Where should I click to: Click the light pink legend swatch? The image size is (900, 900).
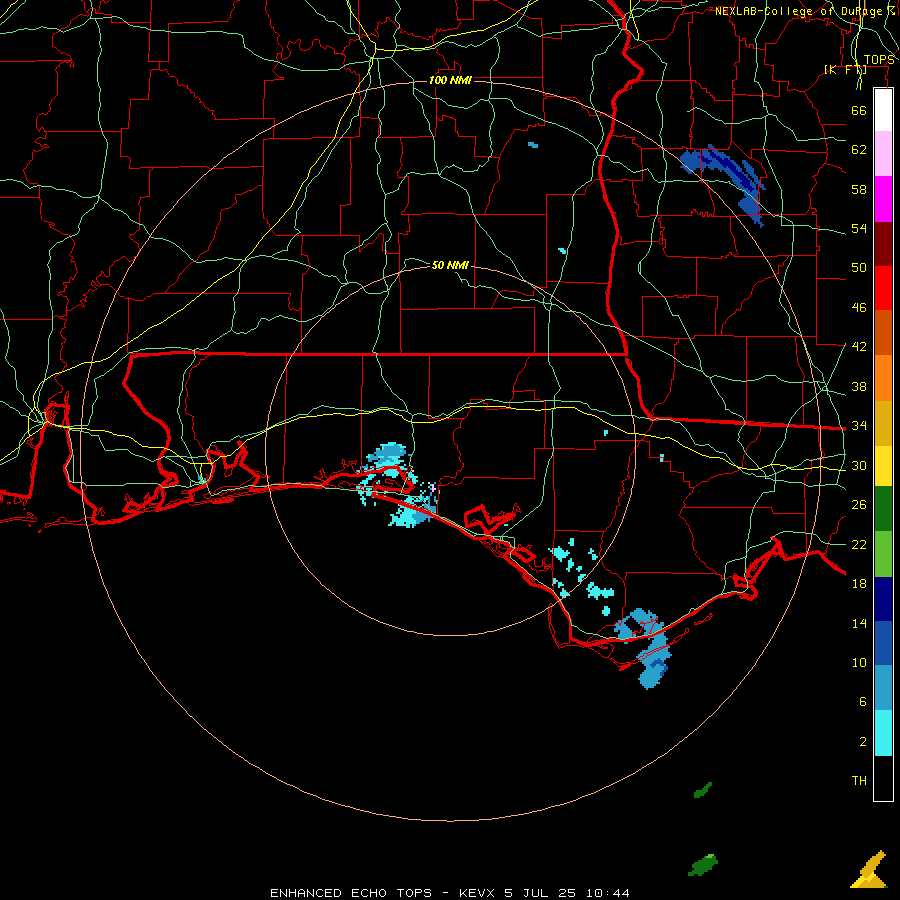(x=883, y=153)
